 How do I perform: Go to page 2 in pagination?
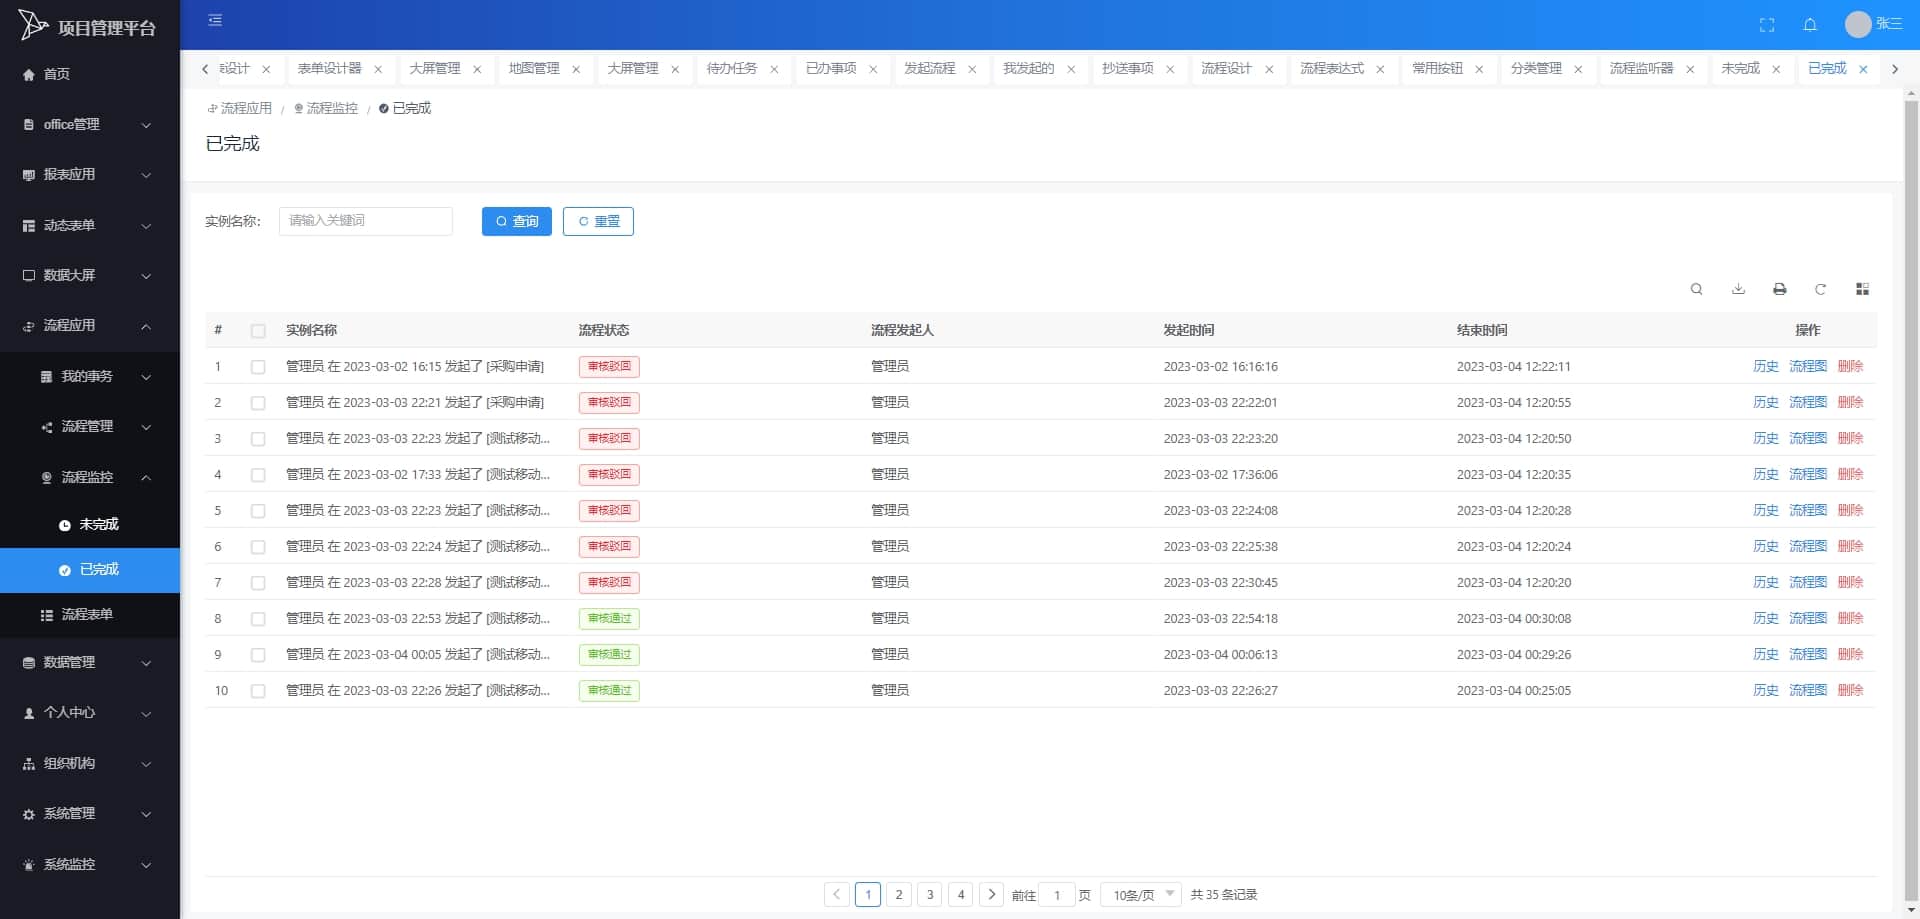coord(899,894)
